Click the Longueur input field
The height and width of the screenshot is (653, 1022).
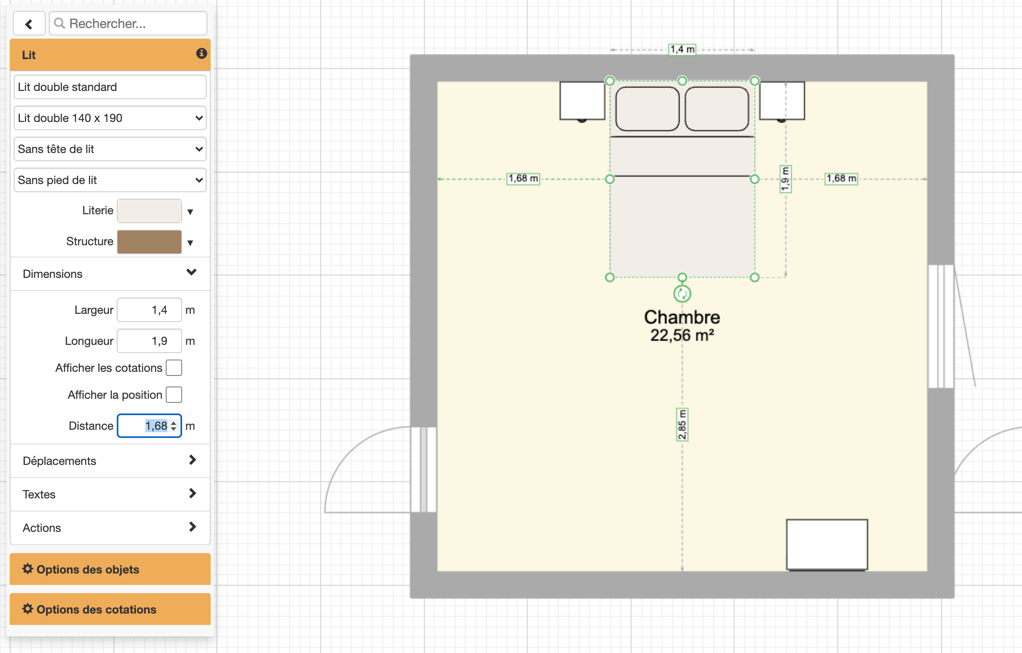[x=149, y=341]
